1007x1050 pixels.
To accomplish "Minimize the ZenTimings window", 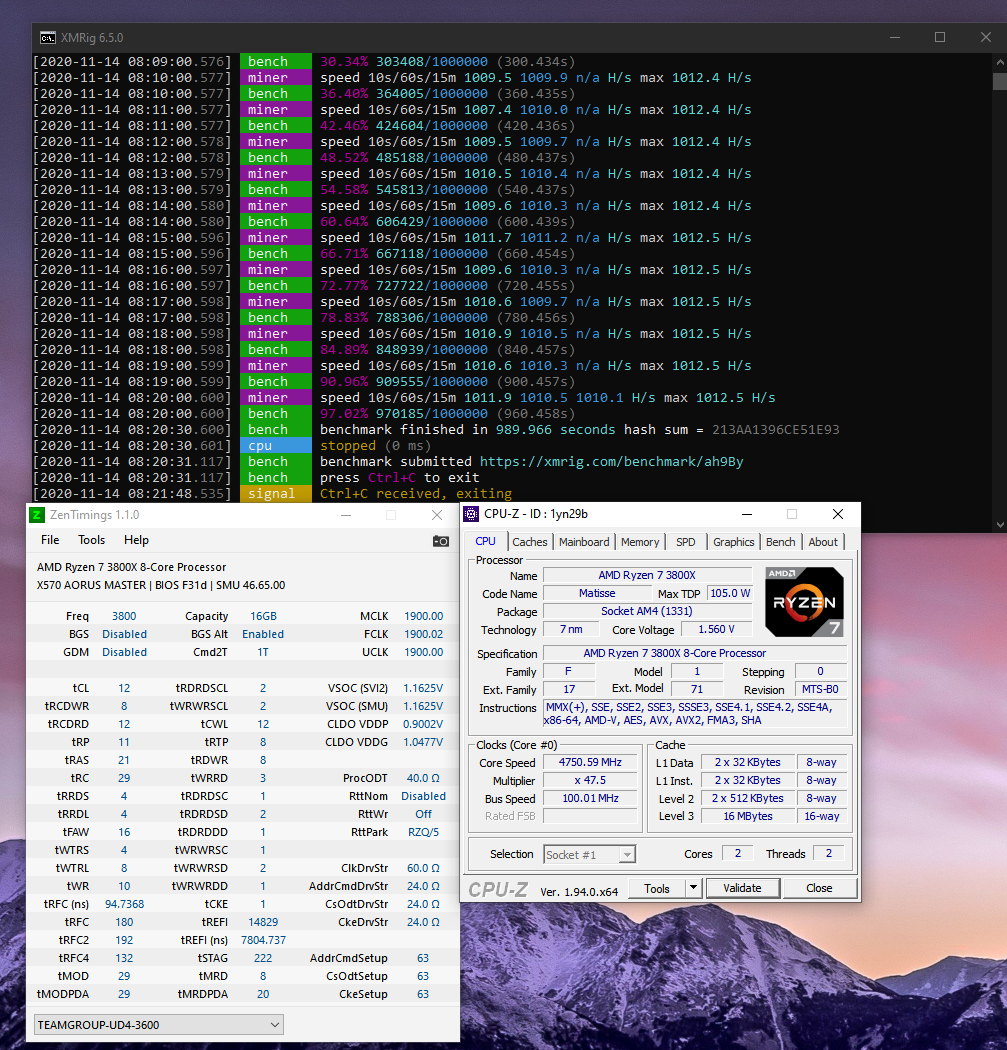I will point(346,515).
